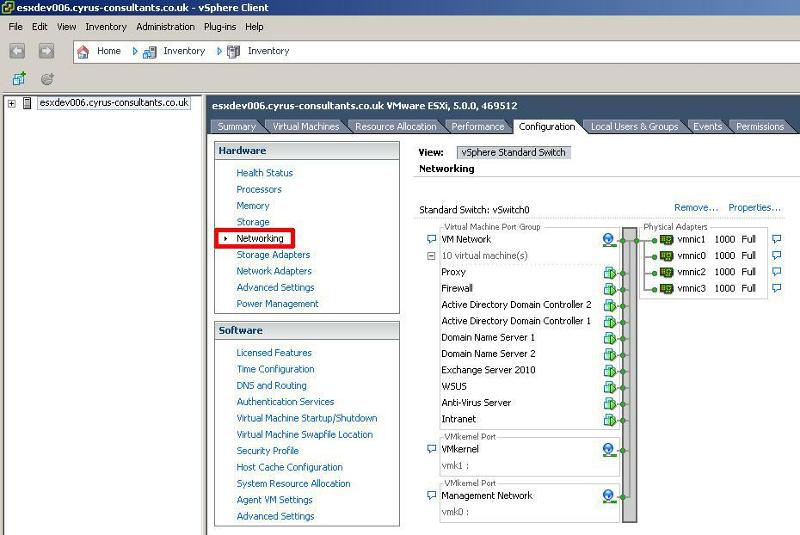Screen dimensions: 800x535
Task: Click Active Directory Domain Controller 1 VM icon
Action: pos(610,322)
